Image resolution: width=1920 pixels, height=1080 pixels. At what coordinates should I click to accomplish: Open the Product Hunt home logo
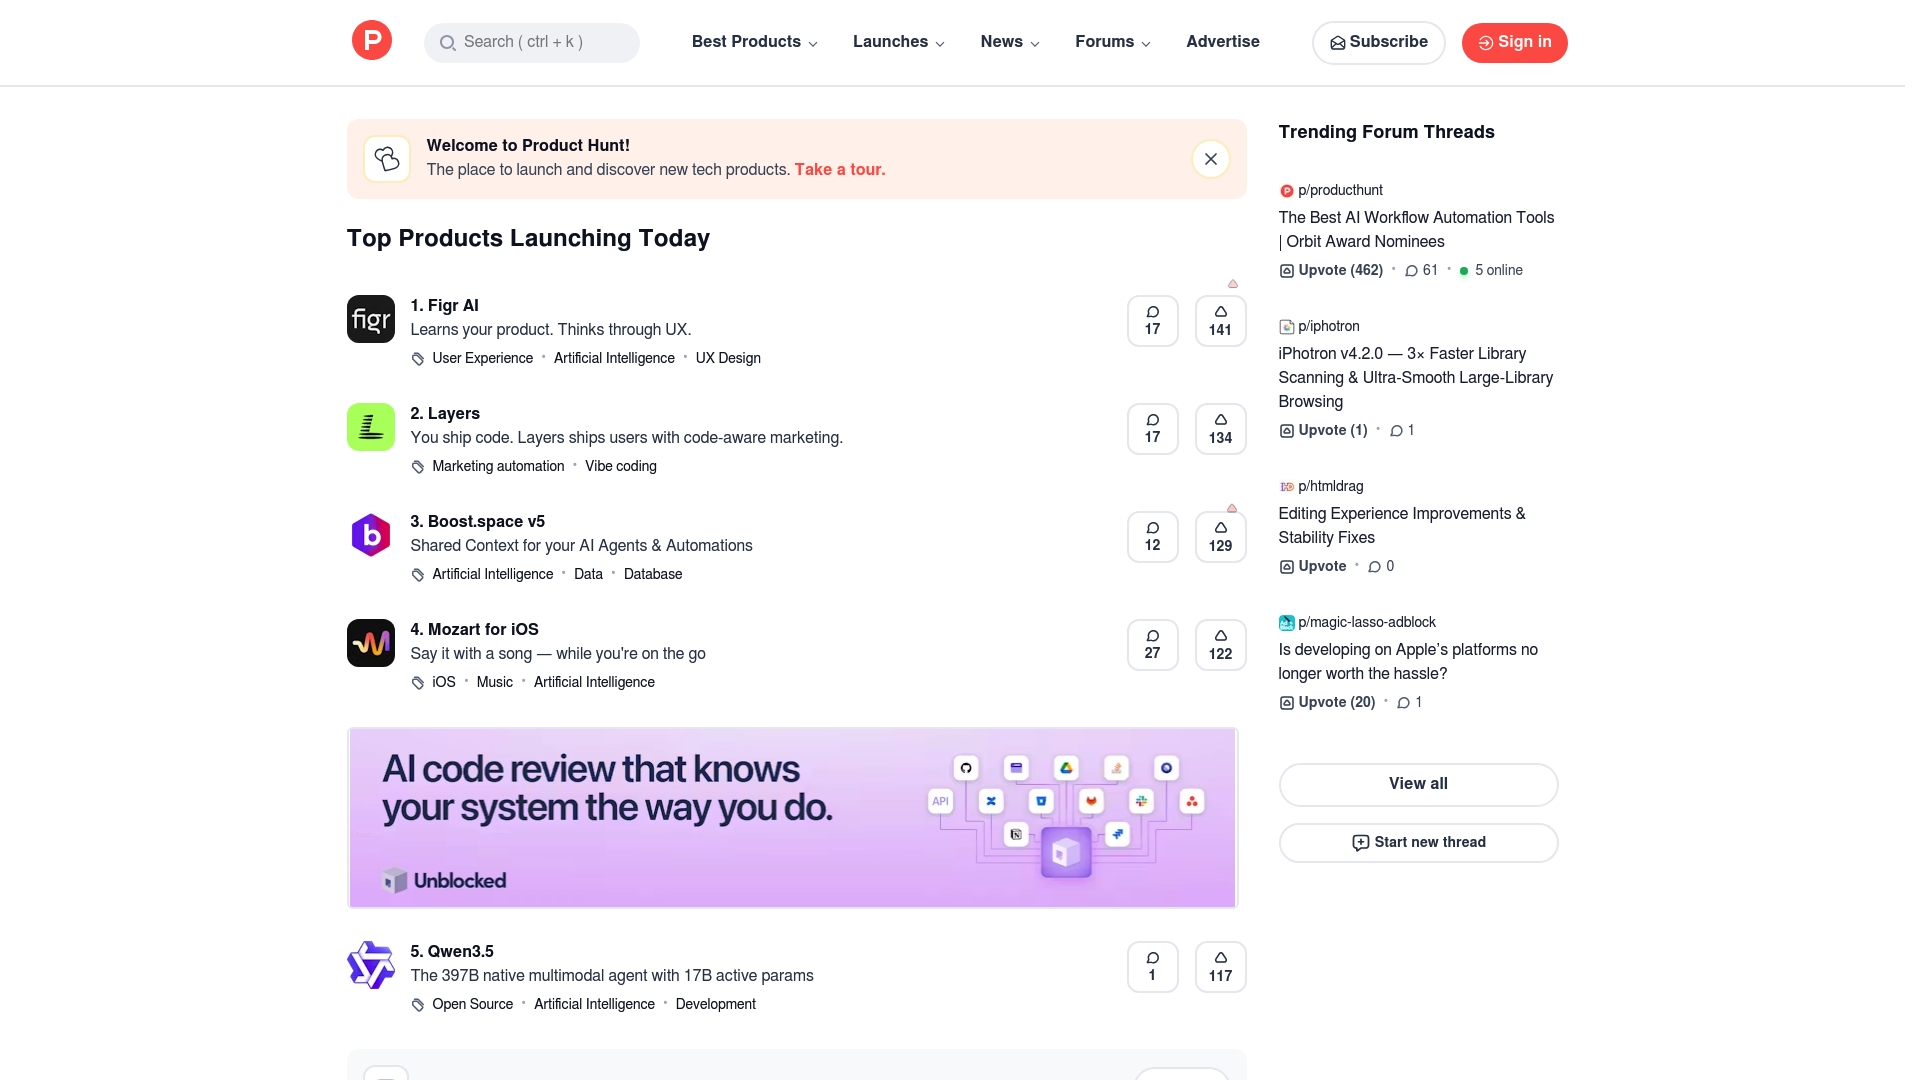coord(371,41)
